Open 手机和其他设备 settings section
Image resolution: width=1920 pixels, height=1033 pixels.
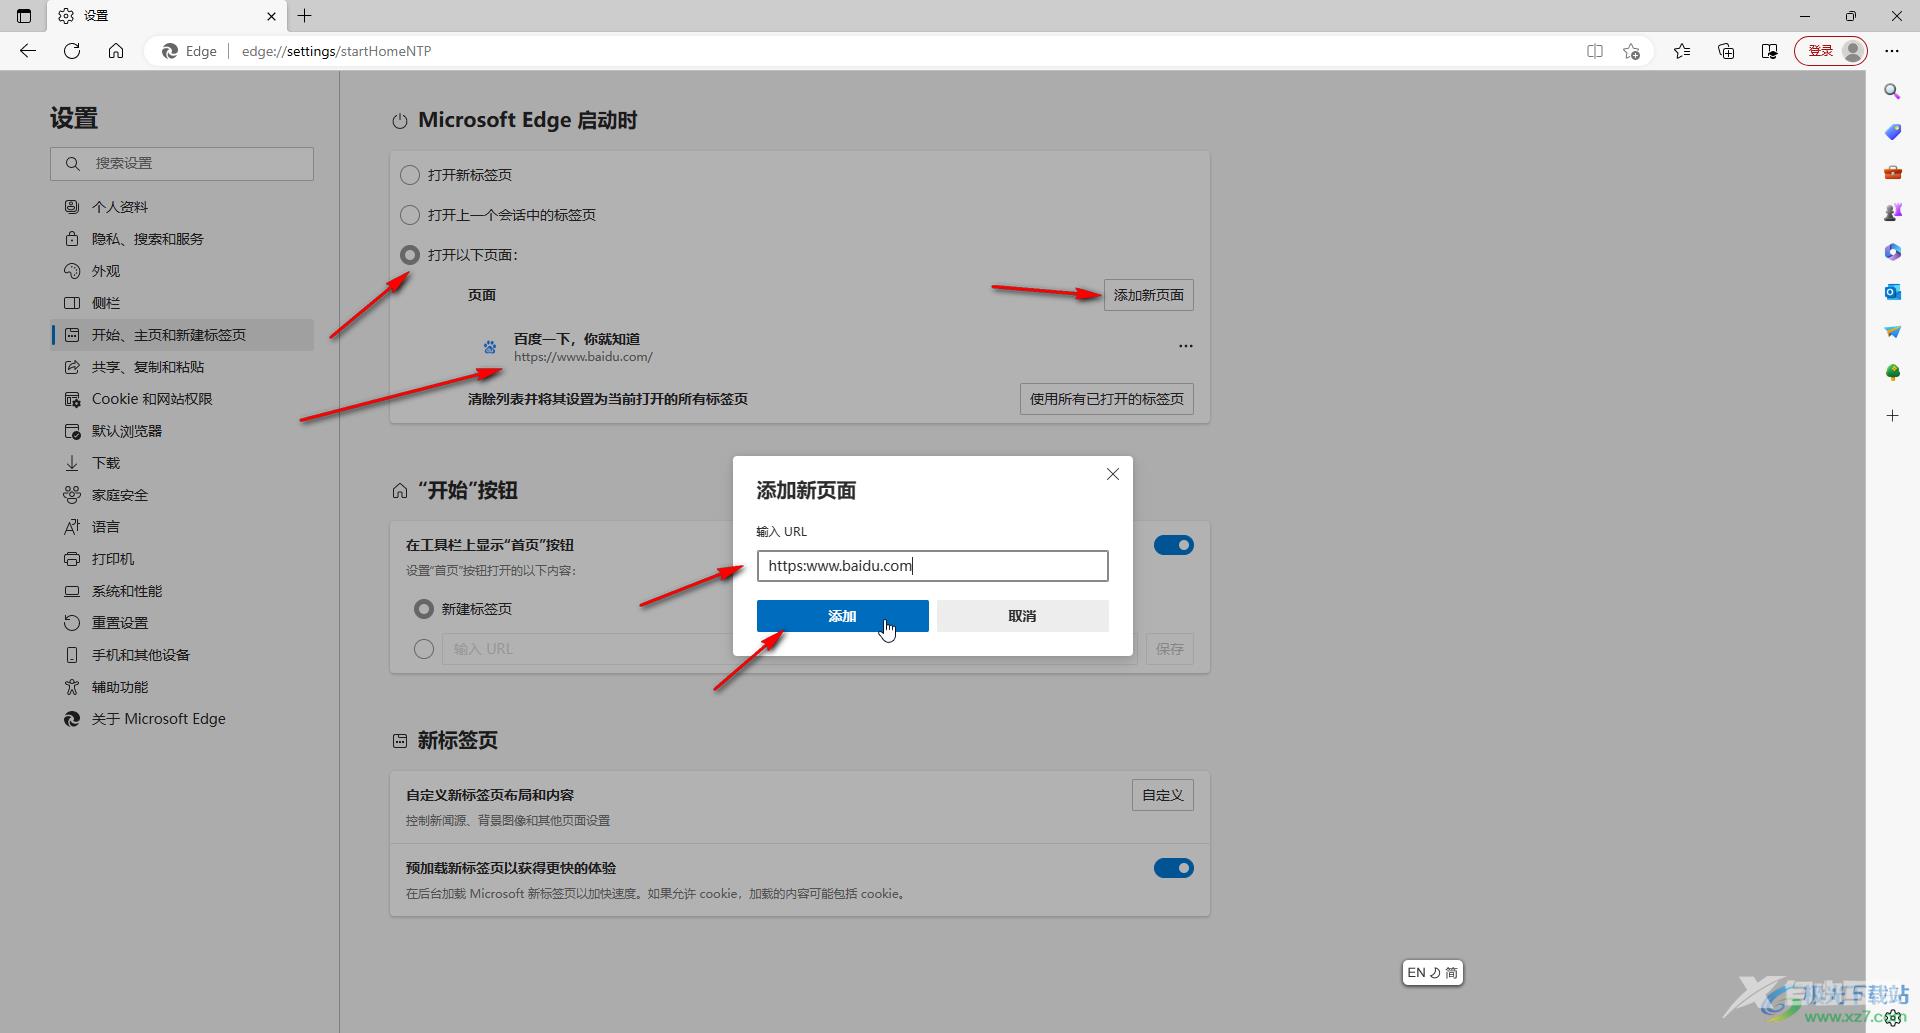(x=182, y=655)
